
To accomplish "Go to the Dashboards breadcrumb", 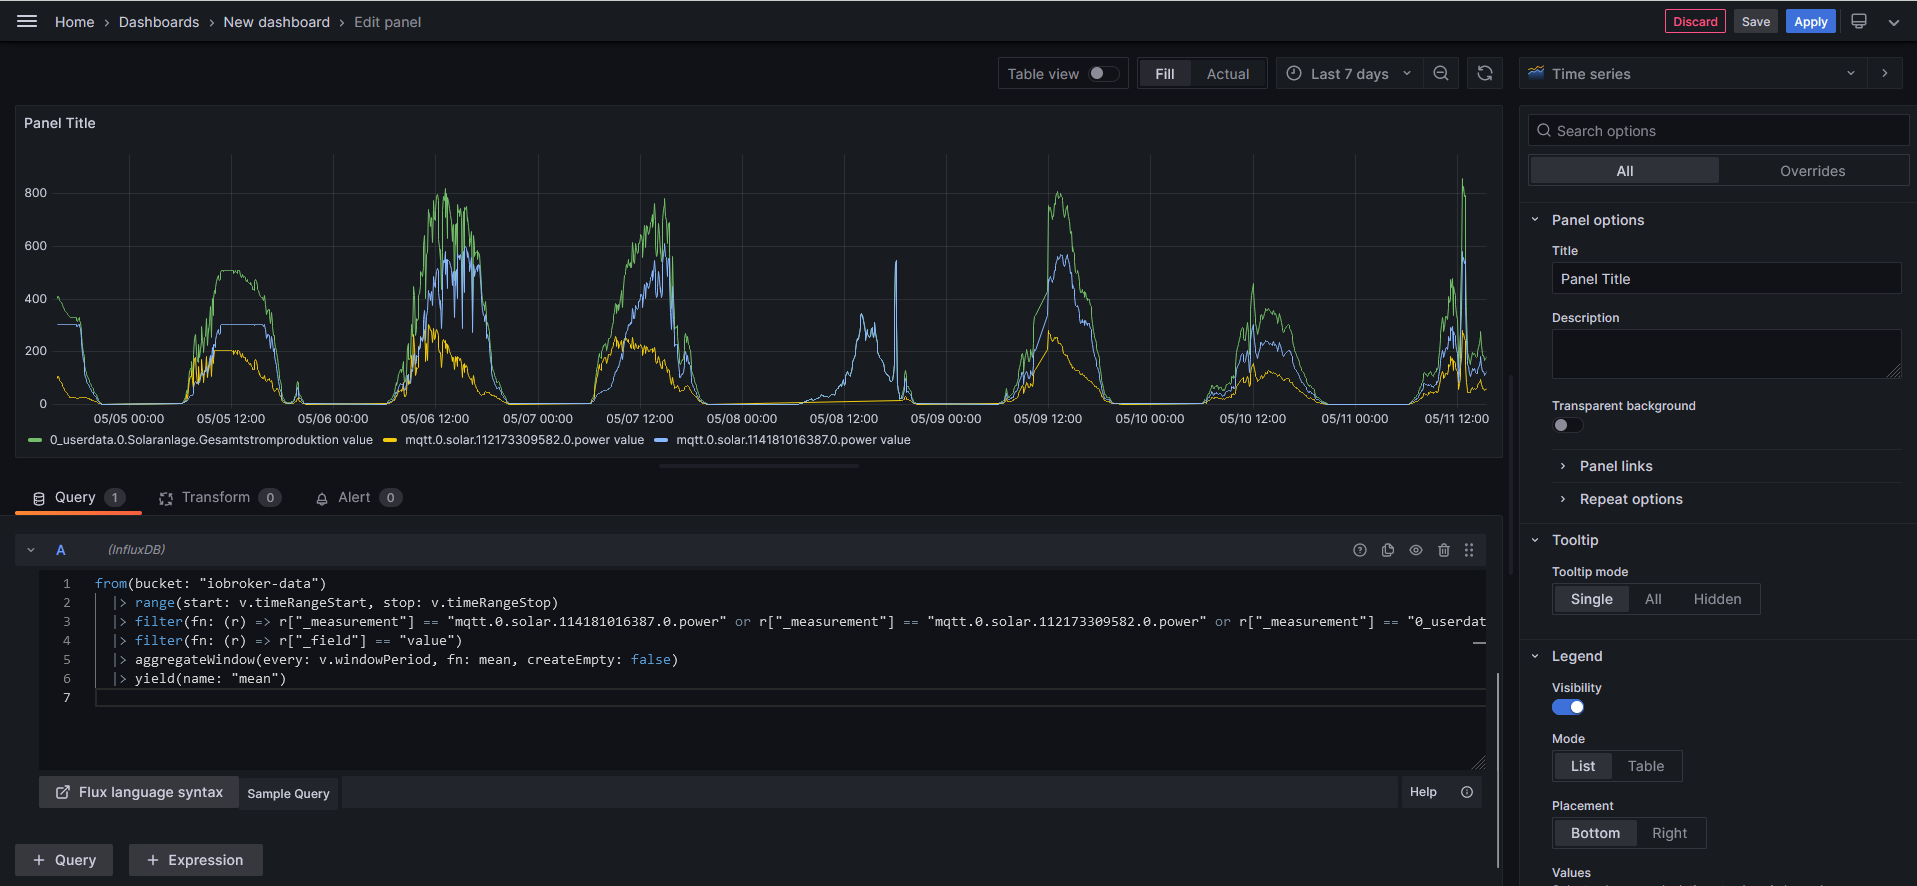I will tap(159, 22).
